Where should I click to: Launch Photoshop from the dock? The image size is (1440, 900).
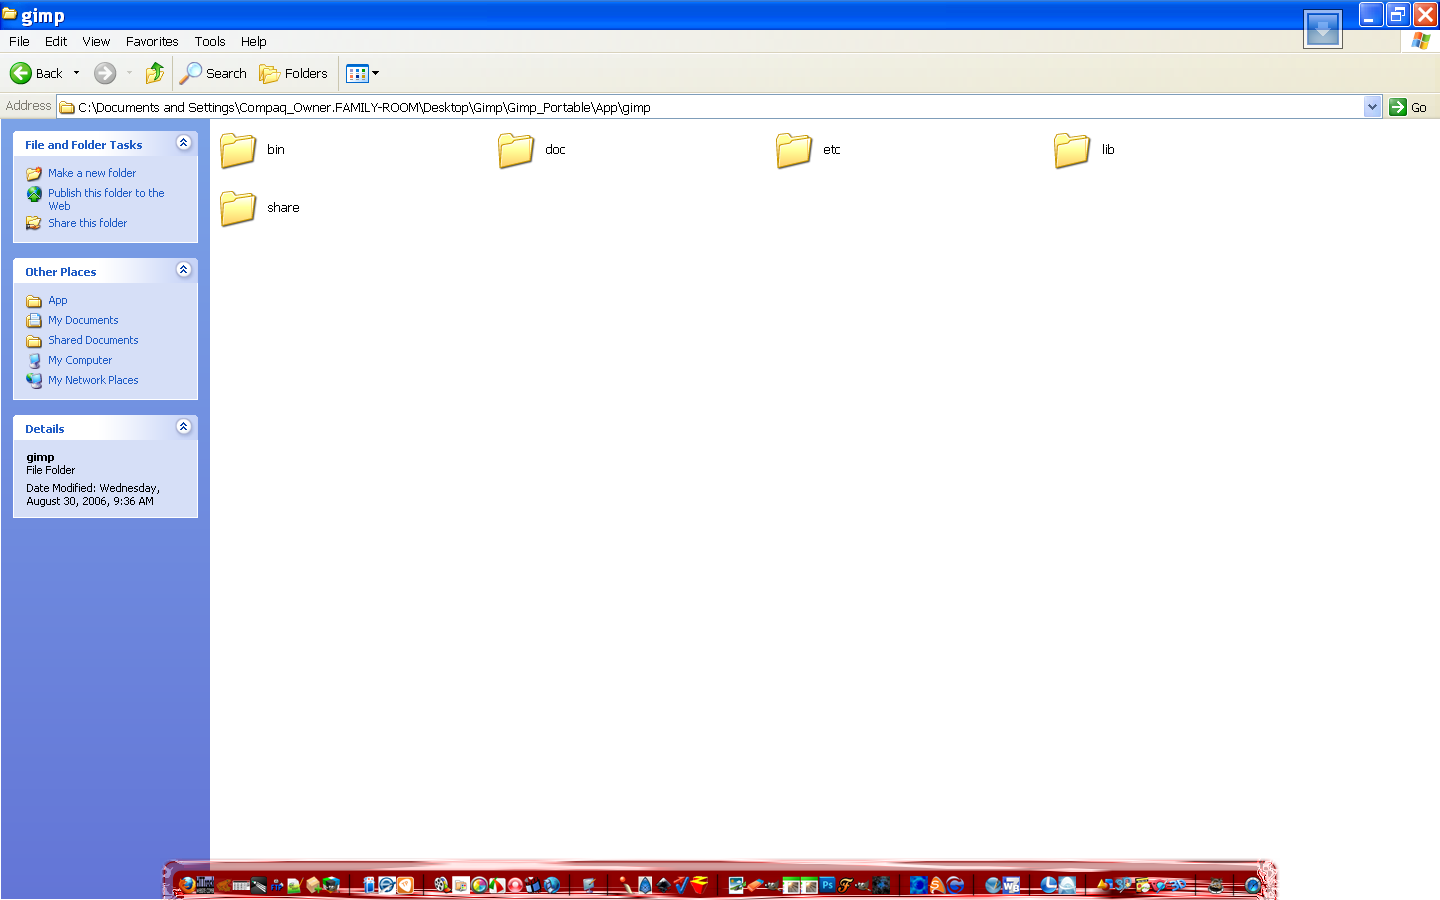[x=827, y=884]
